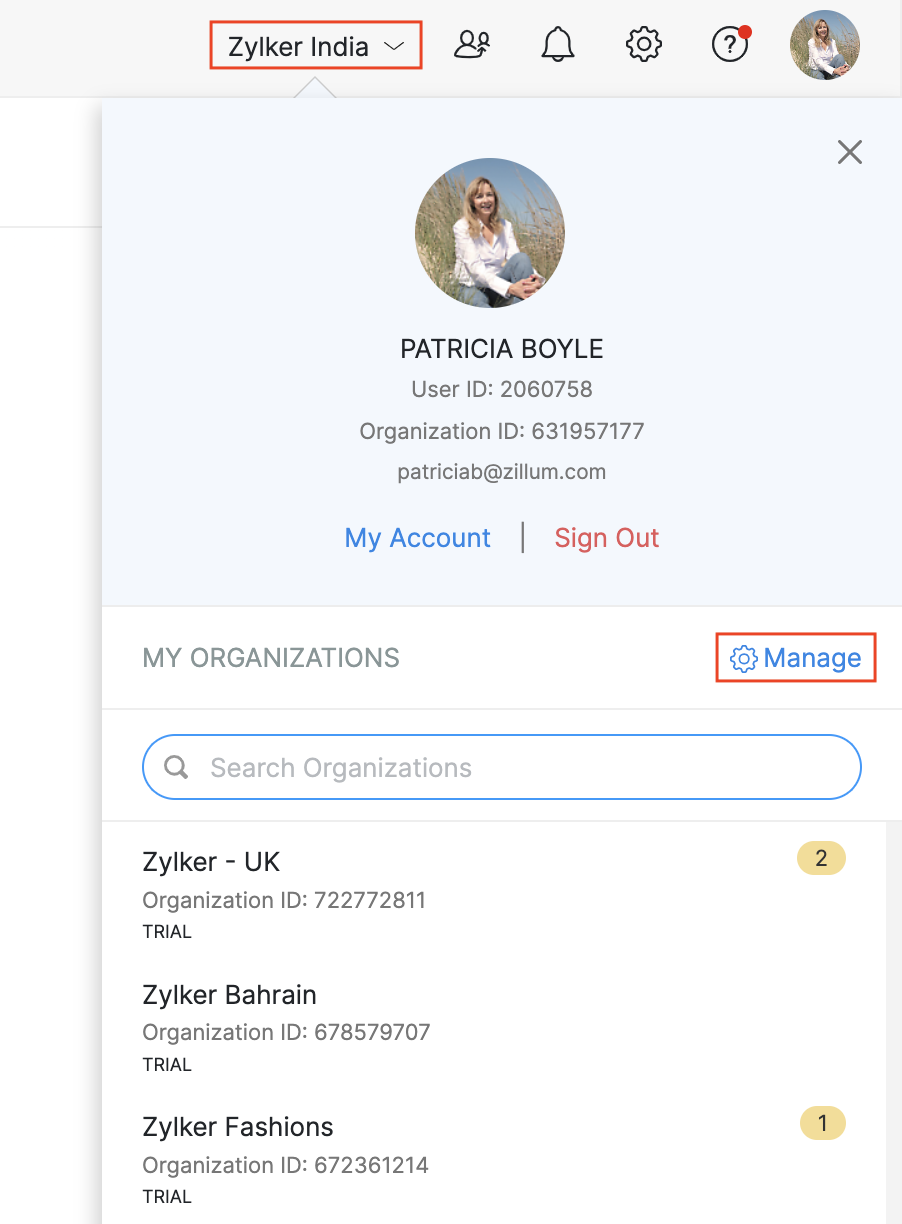The height and width of the screenshot is (1224, 902).
Task: Click the users/contacts icon in top bar
Action: tap(472, 44)
